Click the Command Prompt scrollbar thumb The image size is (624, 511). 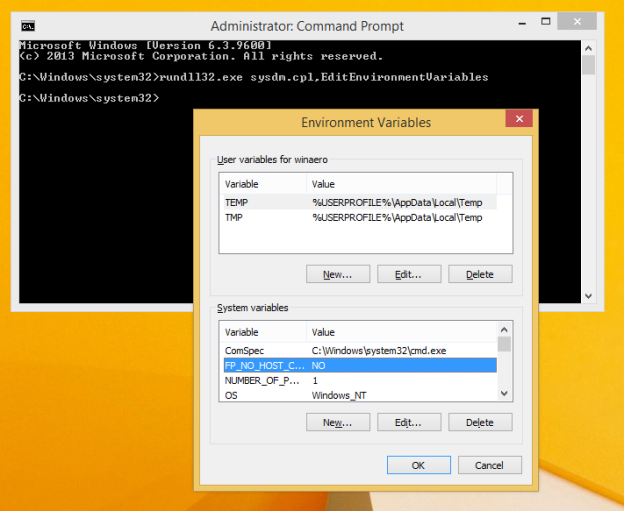click(589, 65)
